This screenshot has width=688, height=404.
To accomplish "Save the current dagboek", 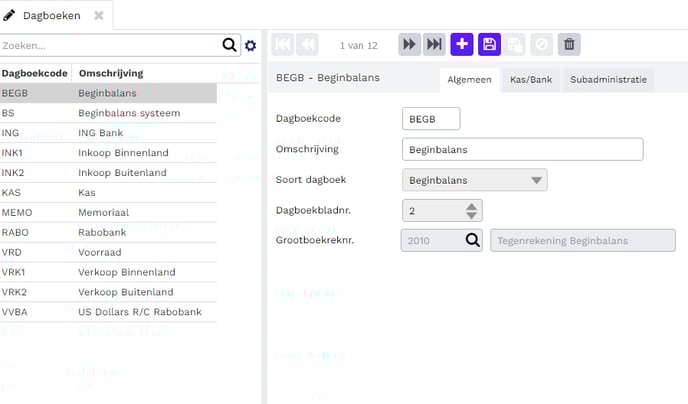I will pyautogui.click(x=489, y=44).
